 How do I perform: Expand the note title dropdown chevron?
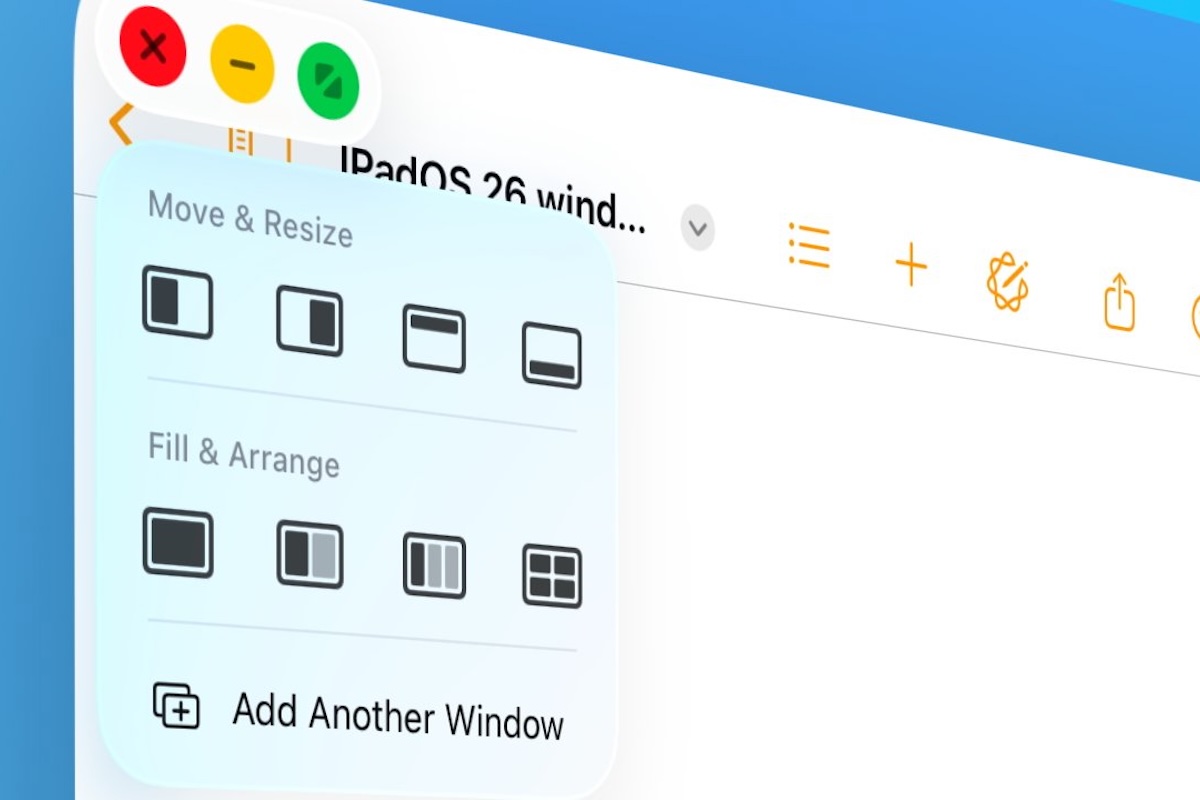coord(698,229)
